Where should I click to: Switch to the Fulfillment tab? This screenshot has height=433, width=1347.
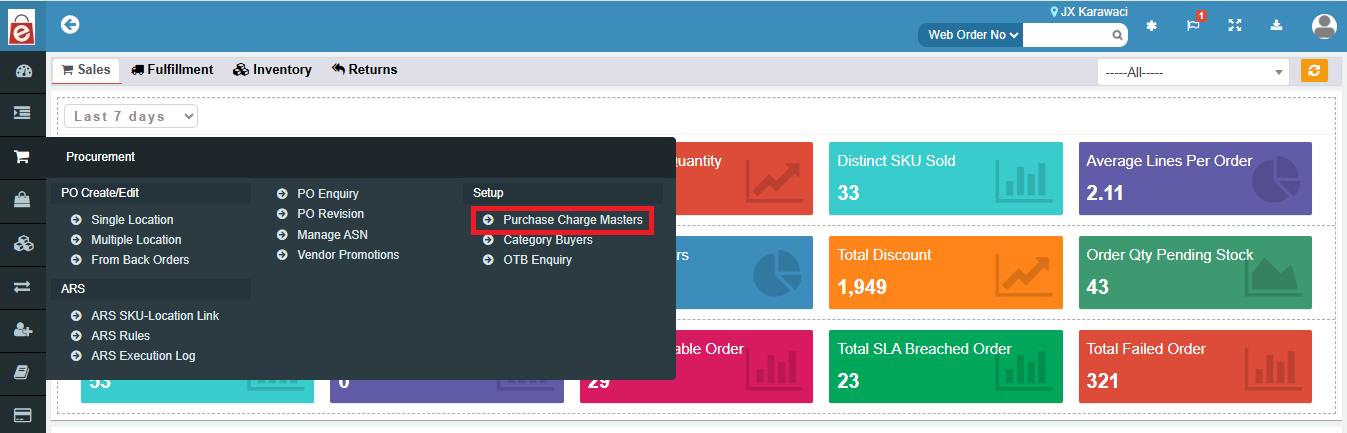172,70
